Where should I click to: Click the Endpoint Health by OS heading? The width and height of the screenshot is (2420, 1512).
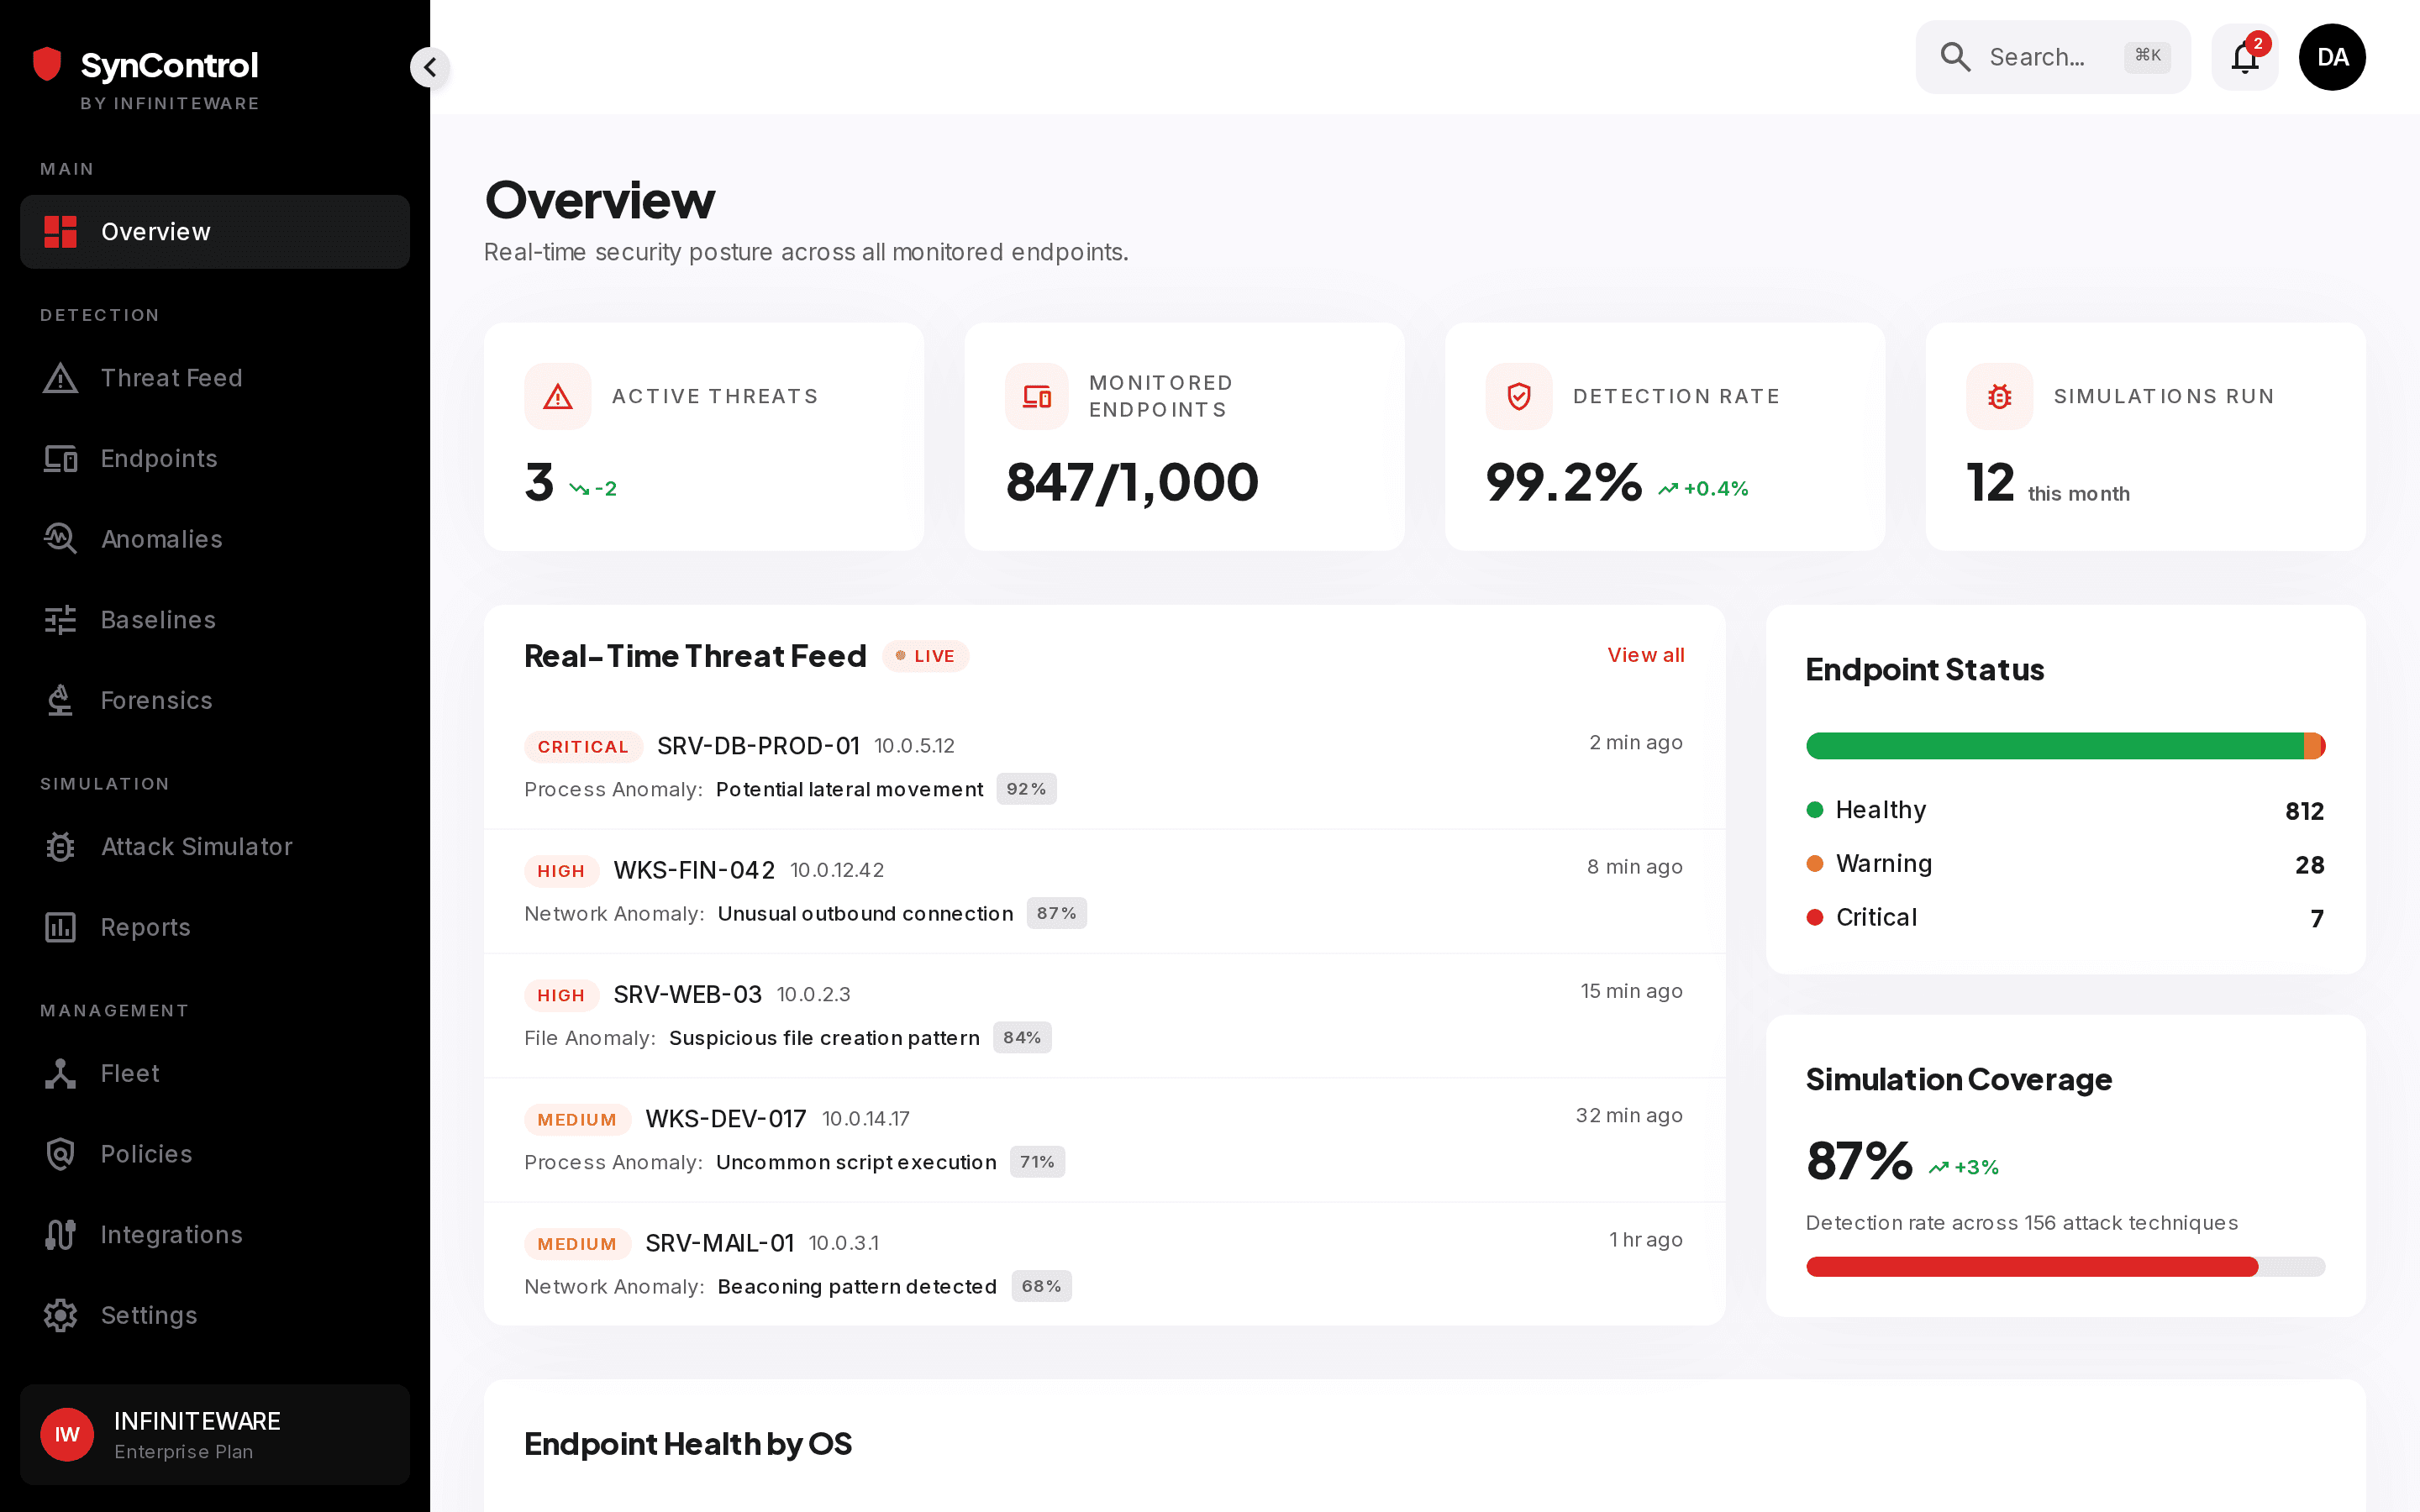(687, 1443)
